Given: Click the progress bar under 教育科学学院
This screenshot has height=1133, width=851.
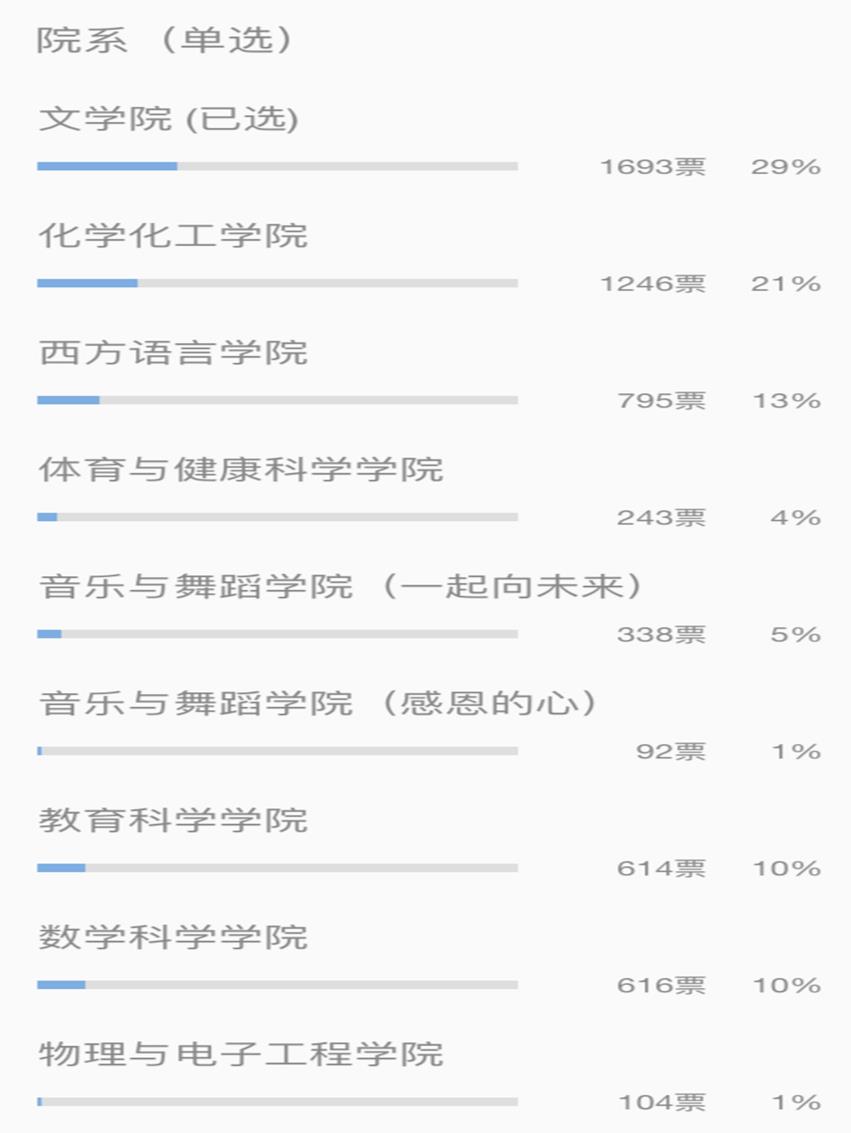Looking at the screenshot, I should coord(277,868).
